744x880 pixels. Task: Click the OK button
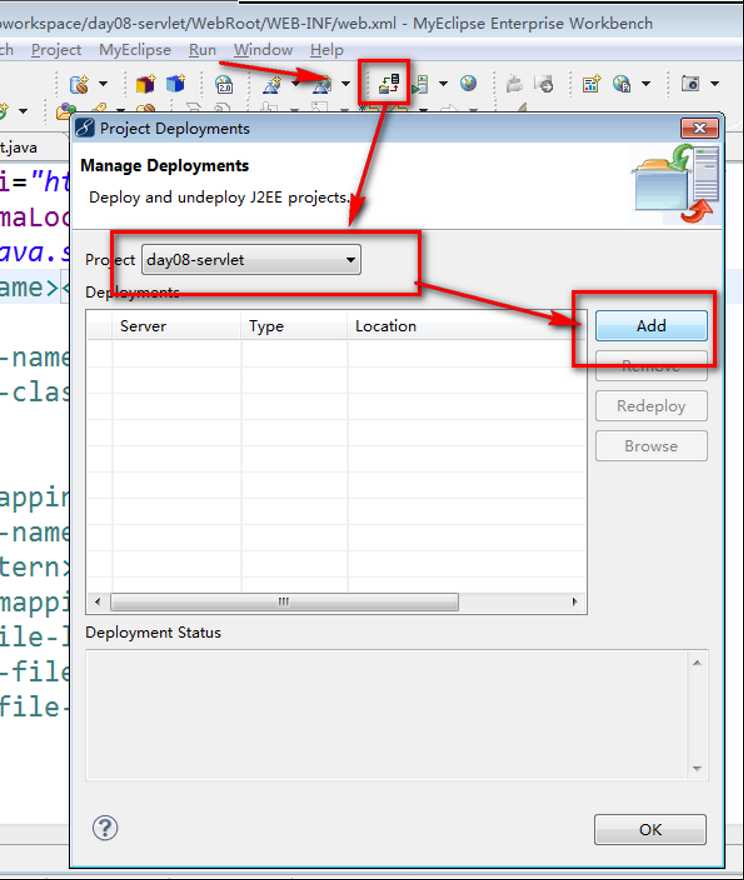[650, 829]
